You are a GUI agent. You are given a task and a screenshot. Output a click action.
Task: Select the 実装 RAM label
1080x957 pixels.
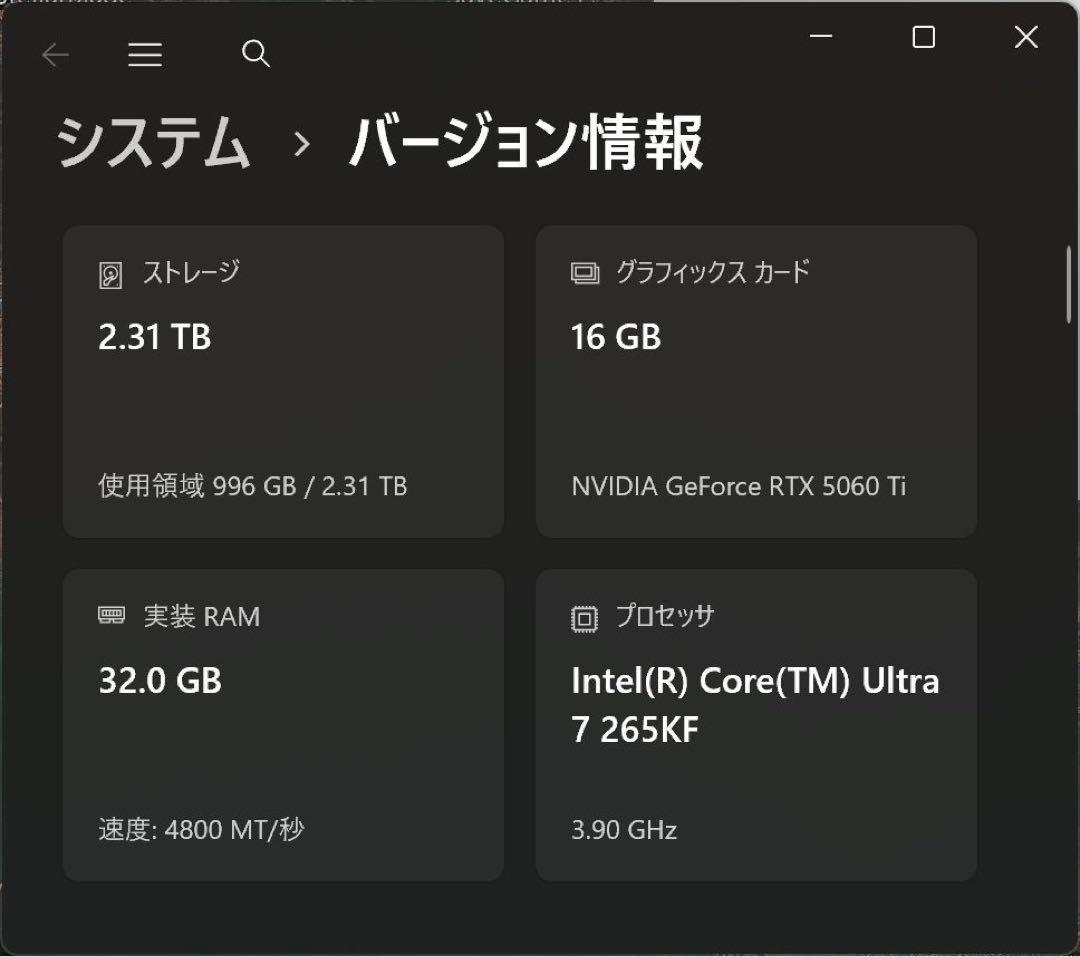(x=202, y=617)
